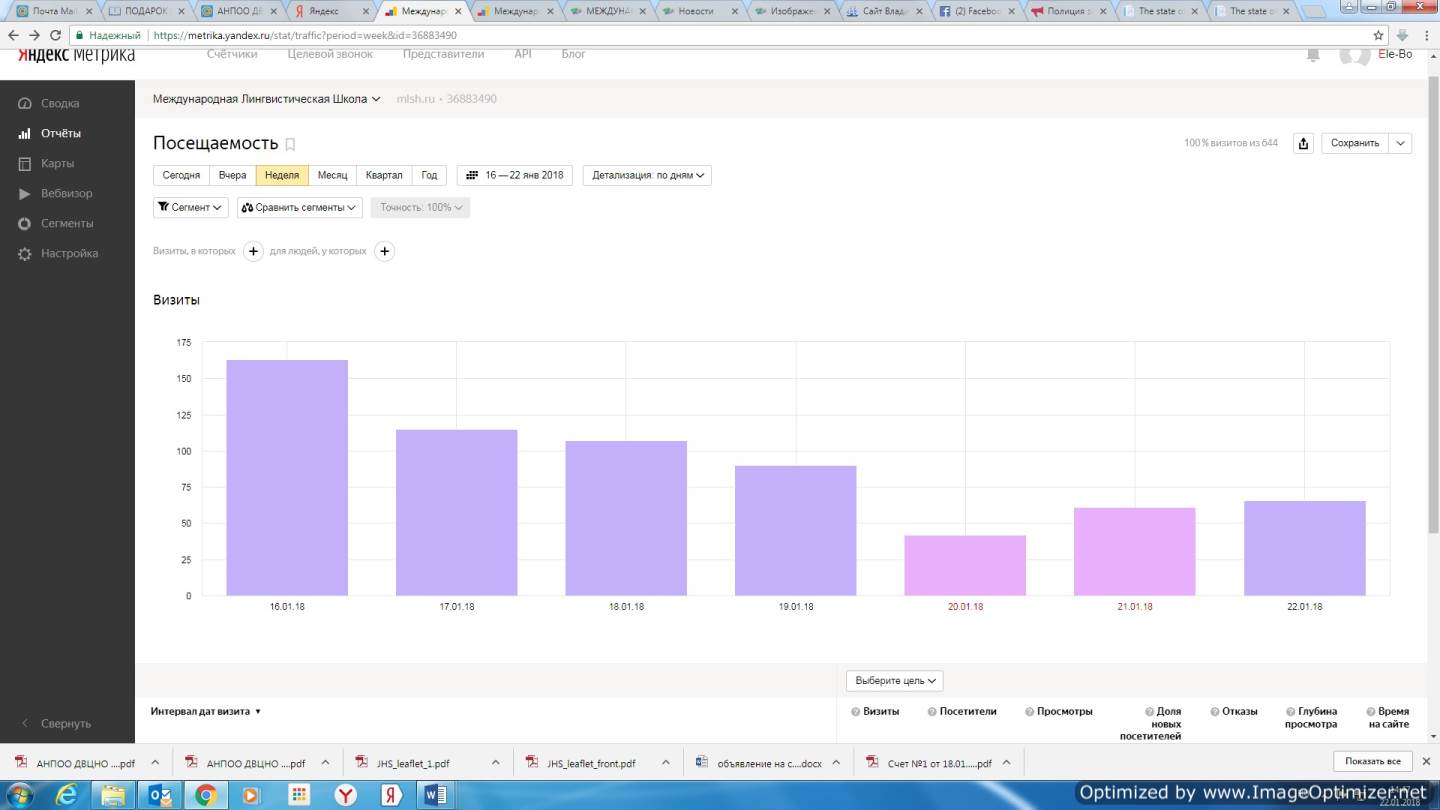Select the Отказы metric radio button
Screen dimensions: 1440x810
pyautogui.click(x=1214, y=712)
